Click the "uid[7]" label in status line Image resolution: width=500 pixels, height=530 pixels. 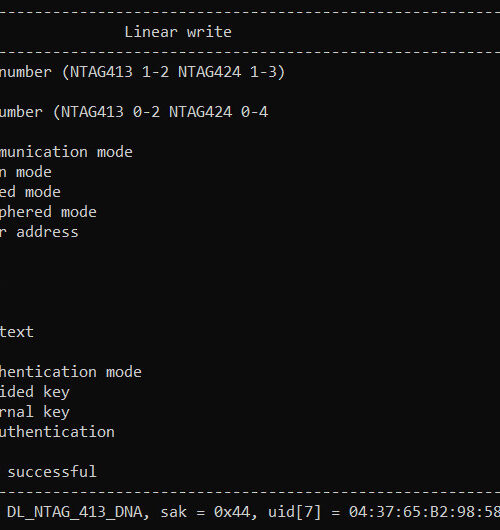click(x=294, y=512)
